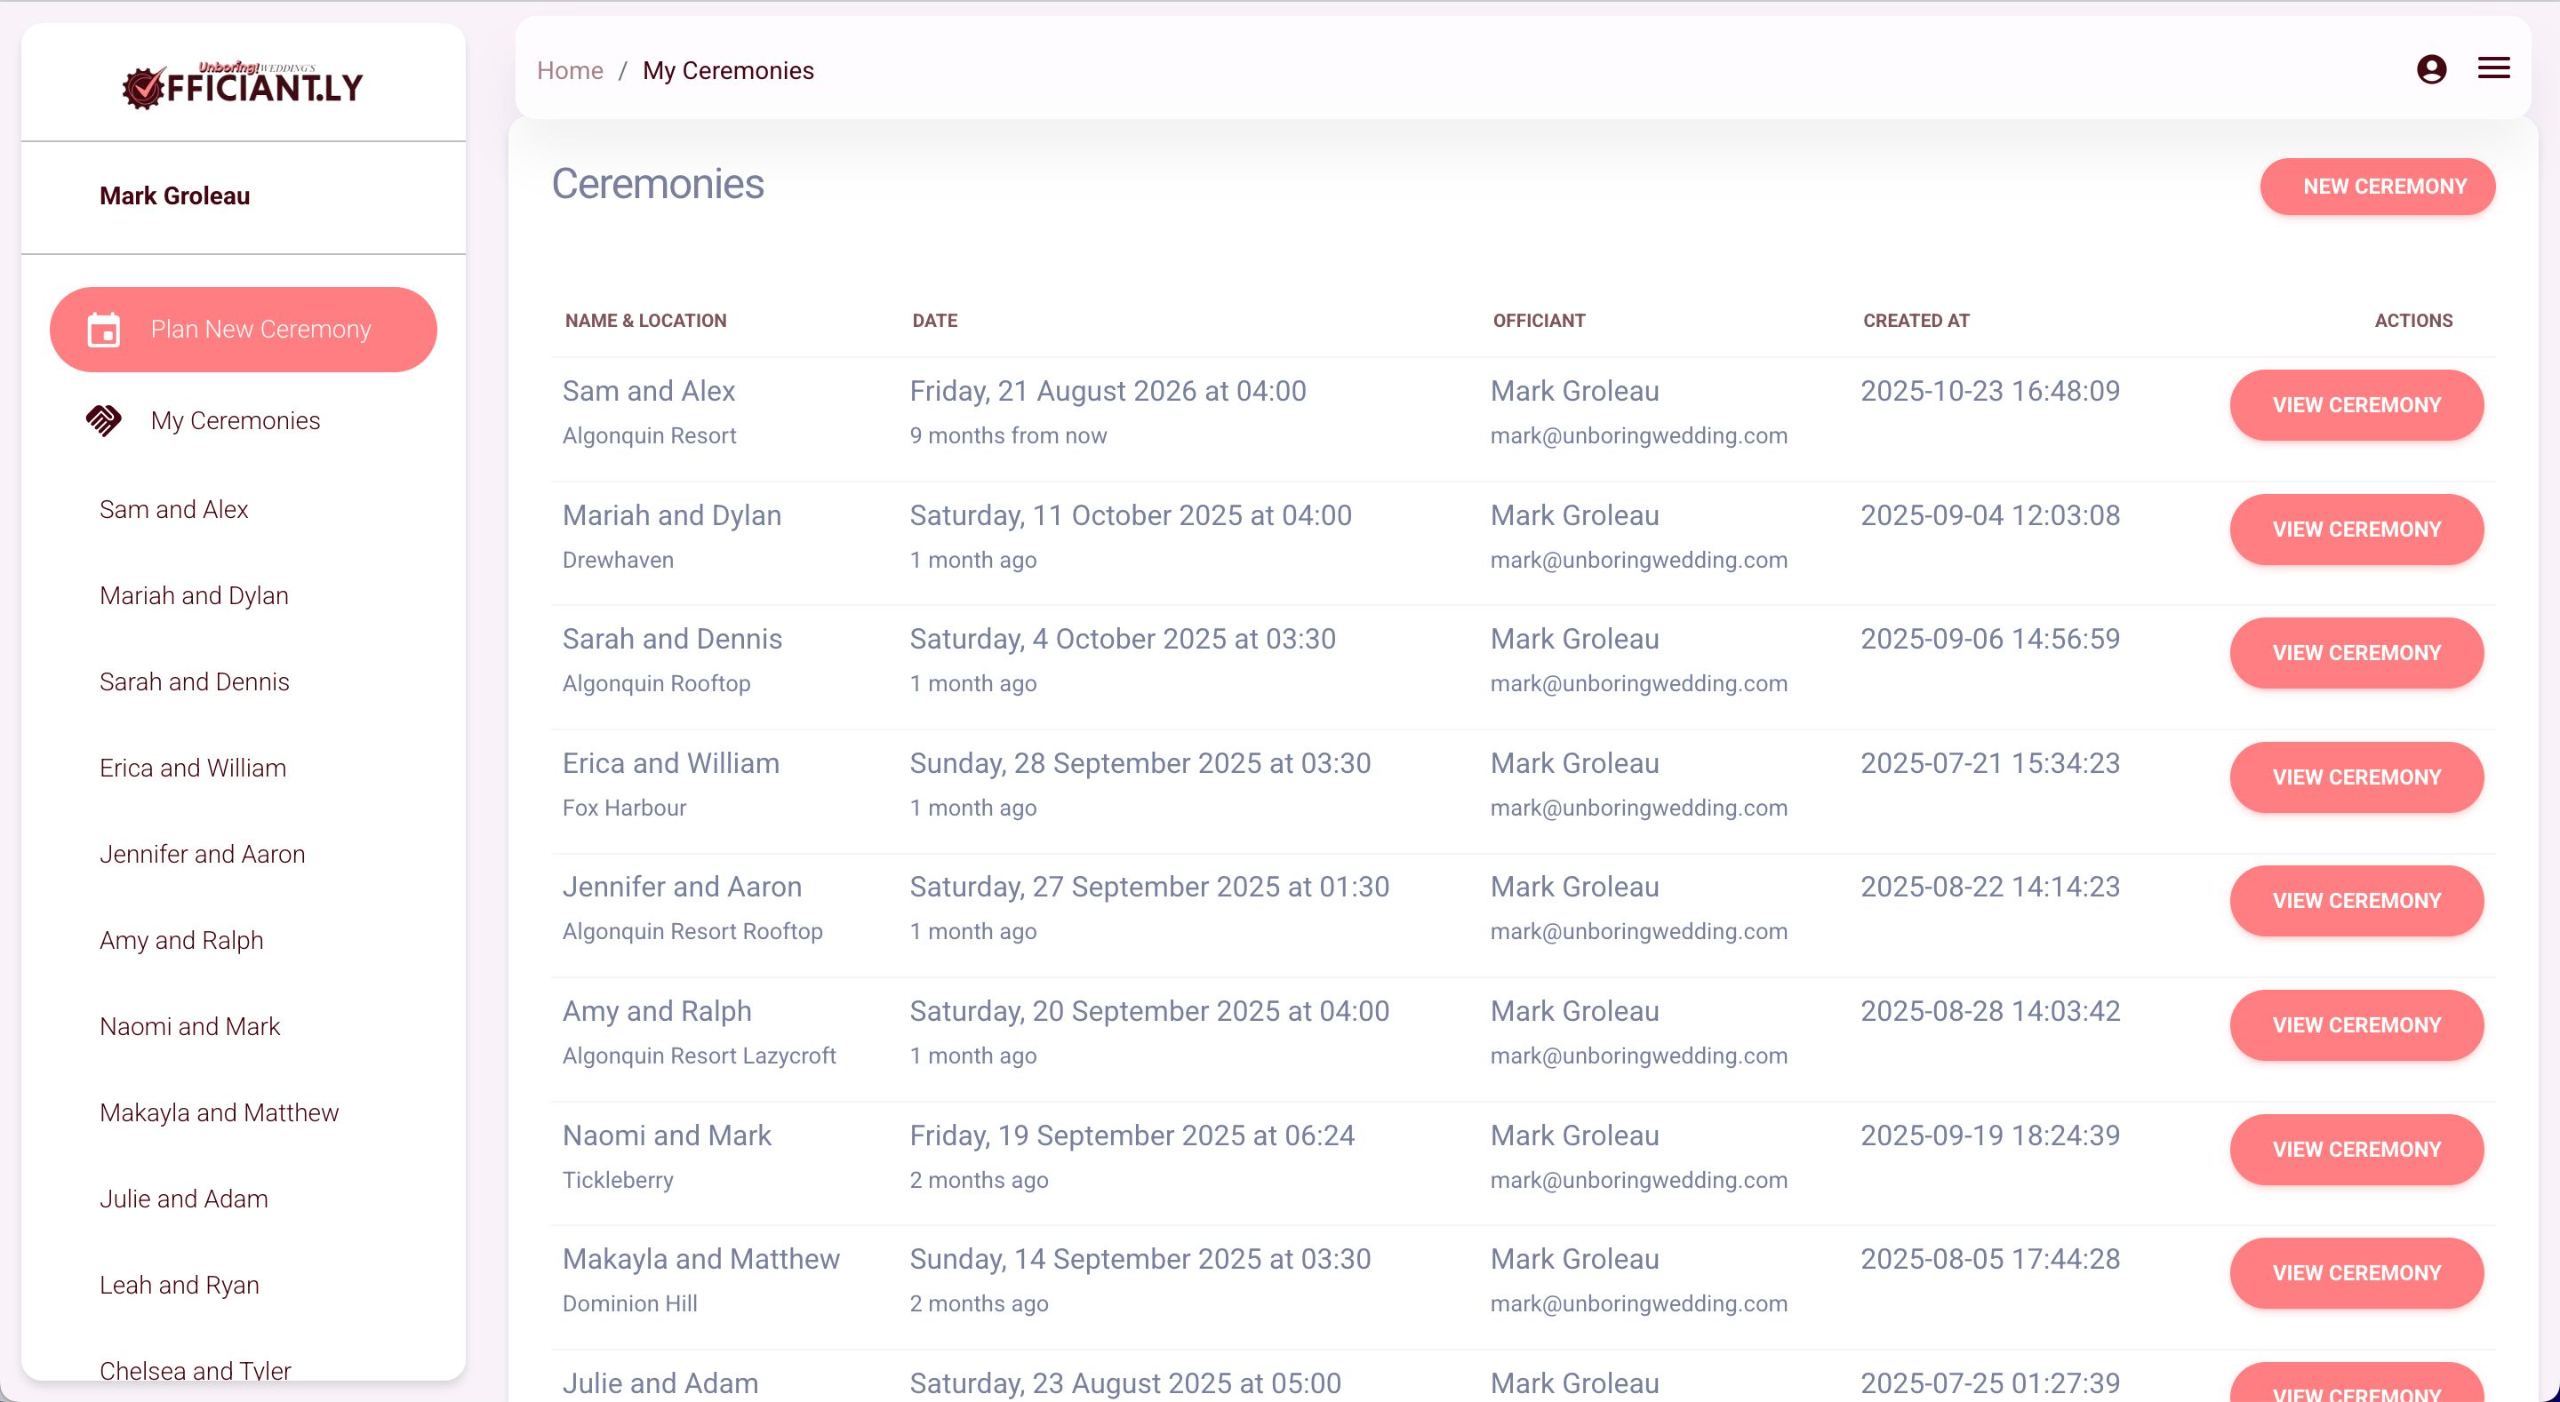Click the handshake icon beside My Ceremonies
This screenshot has width=2560, height=1402.
tap(104, 421)
